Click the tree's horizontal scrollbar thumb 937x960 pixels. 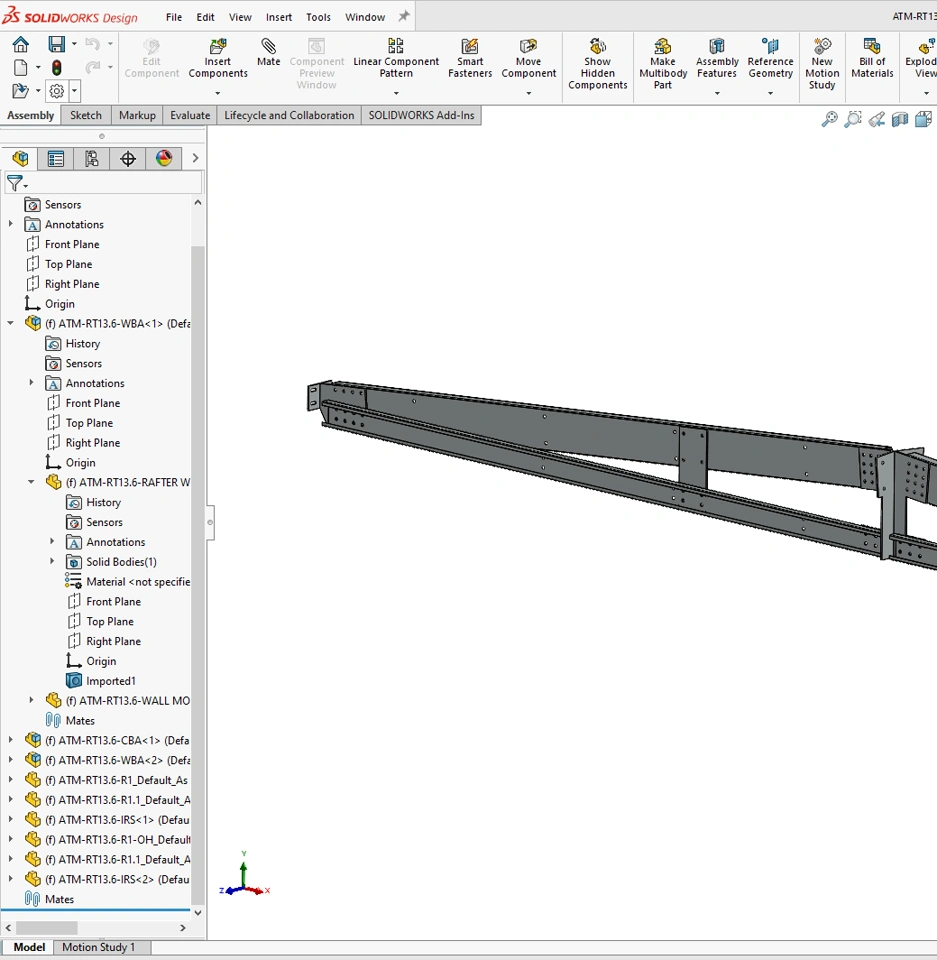click(47, 928)
